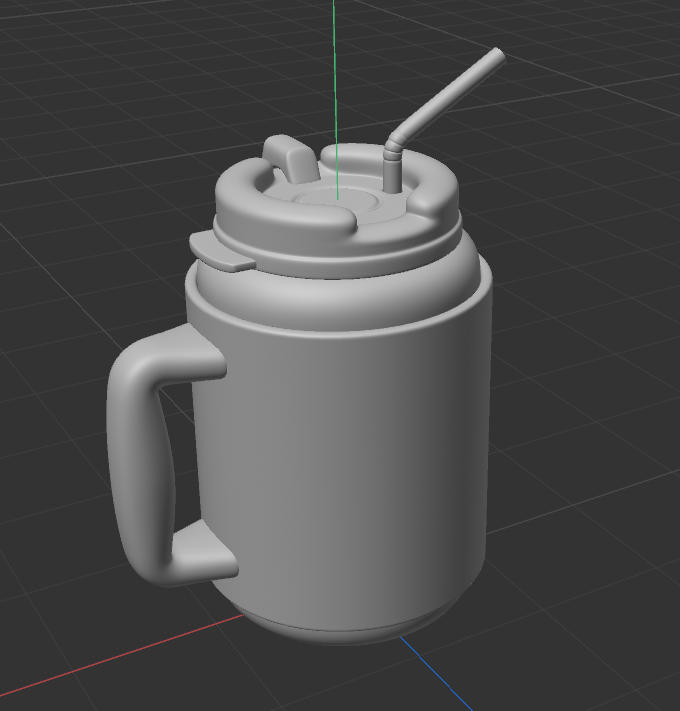Click the tip of the straw
Image resolution: width=680 pixels, height=711 pixels.
497,56
